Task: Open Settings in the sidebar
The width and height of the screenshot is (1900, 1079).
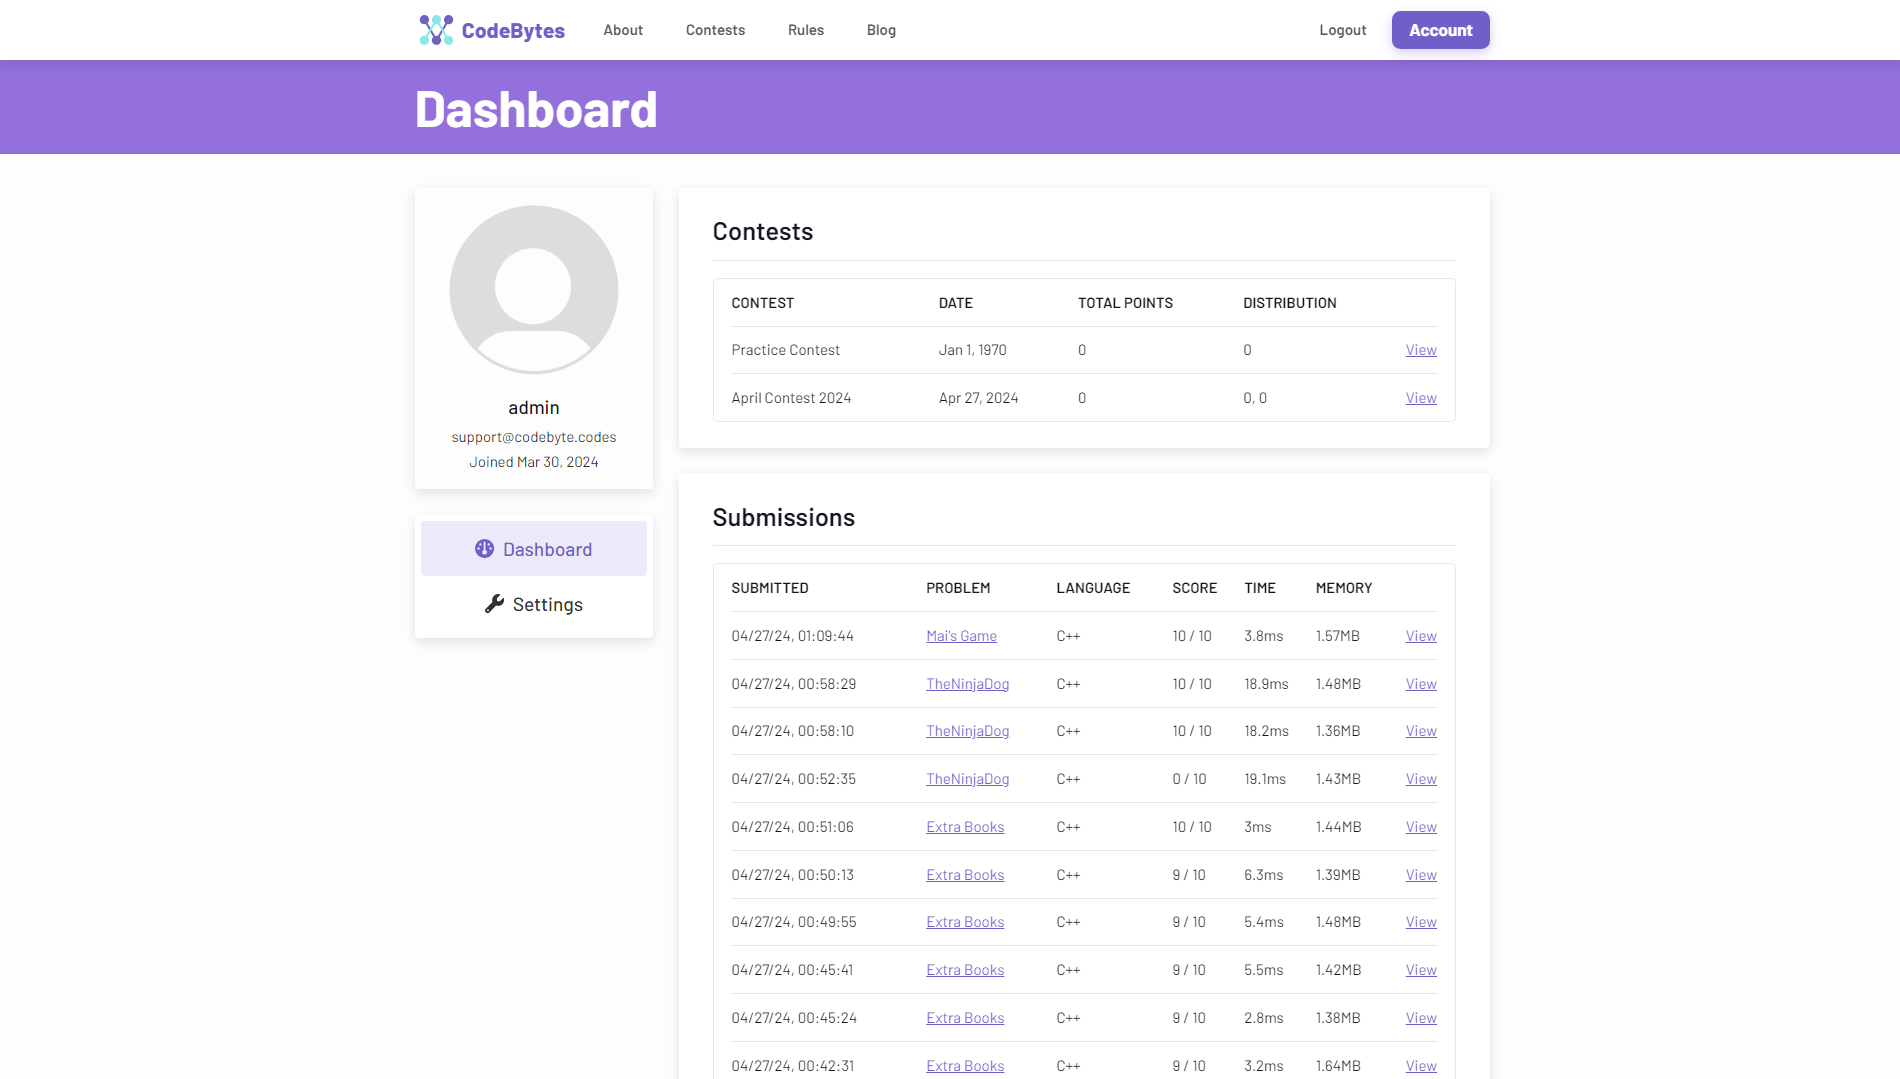Action: [x=533, y=605]
